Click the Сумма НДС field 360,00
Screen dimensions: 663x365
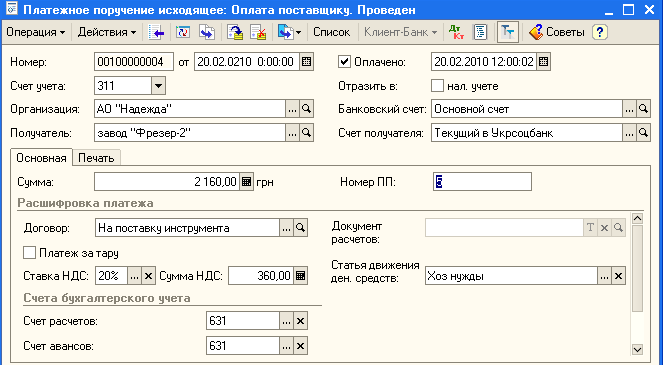click(x=261, y=276)
